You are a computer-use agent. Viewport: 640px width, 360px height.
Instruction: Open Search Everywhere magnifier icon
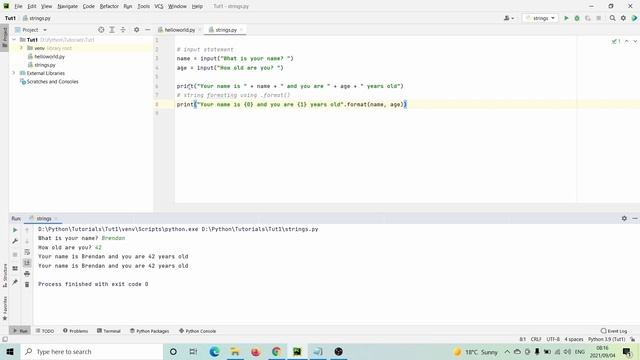point(612,18)
